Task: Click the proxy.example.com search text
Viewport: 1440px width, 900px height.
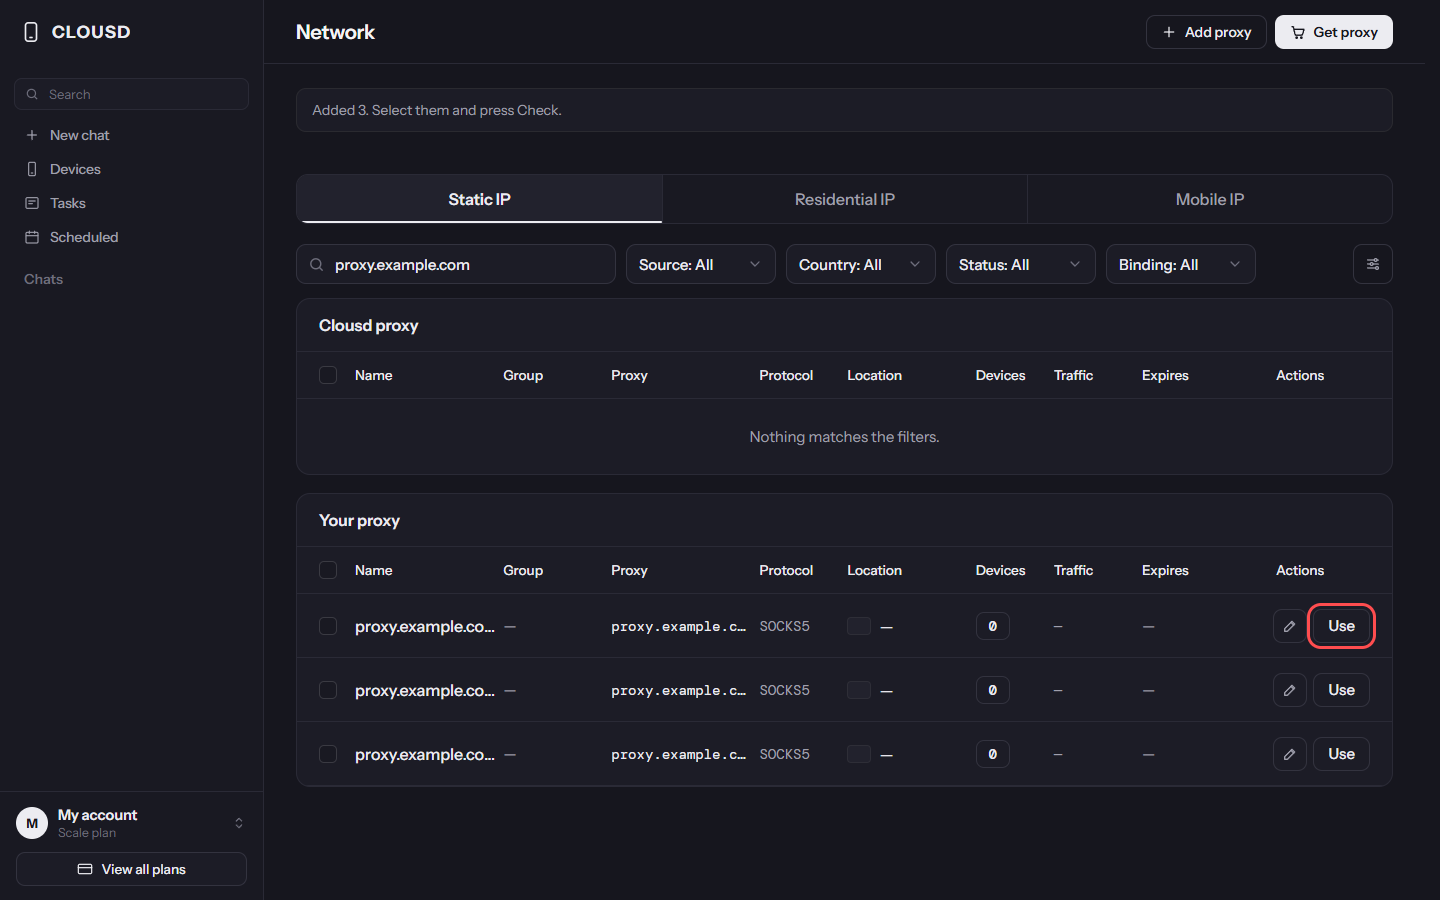Action: (402, 264)
